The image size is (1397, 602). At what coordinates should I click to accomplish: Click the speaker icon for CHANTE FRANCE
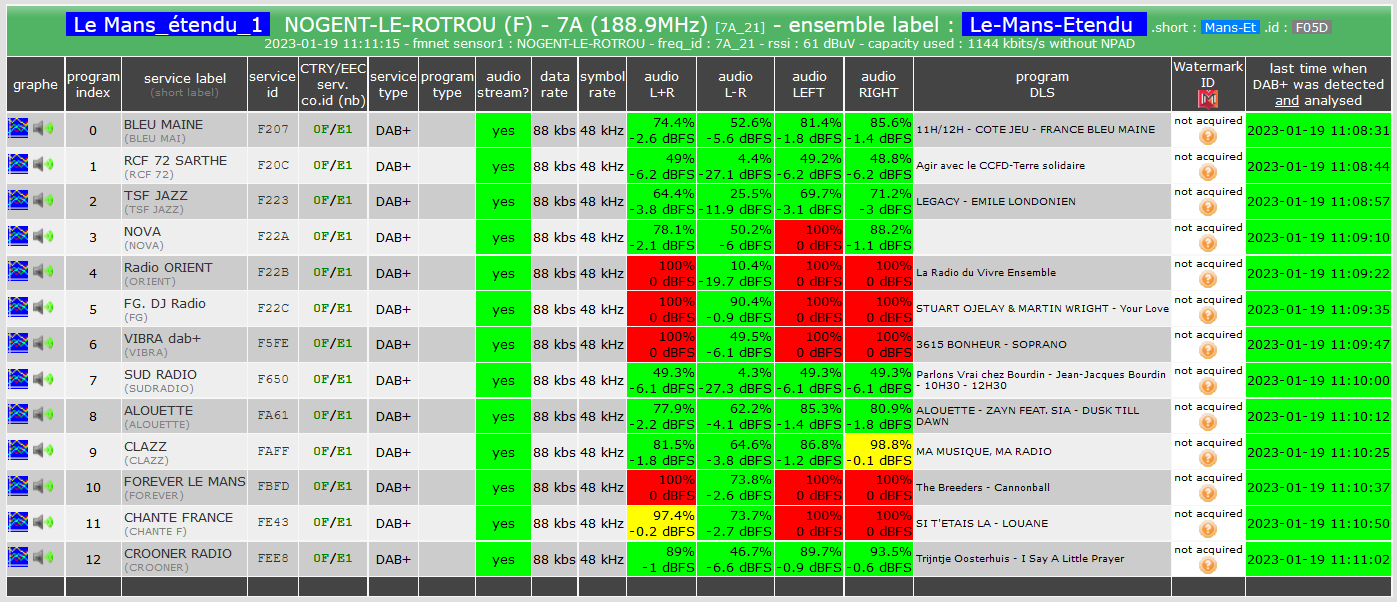click(43, 523)
